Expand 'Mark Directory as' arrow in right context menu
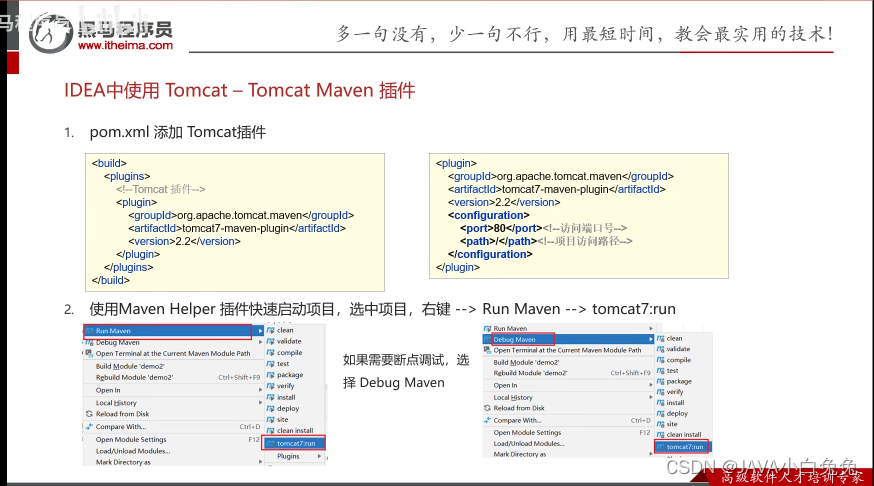The height and width of the screenshot is (486, 874). click(650, 454)
